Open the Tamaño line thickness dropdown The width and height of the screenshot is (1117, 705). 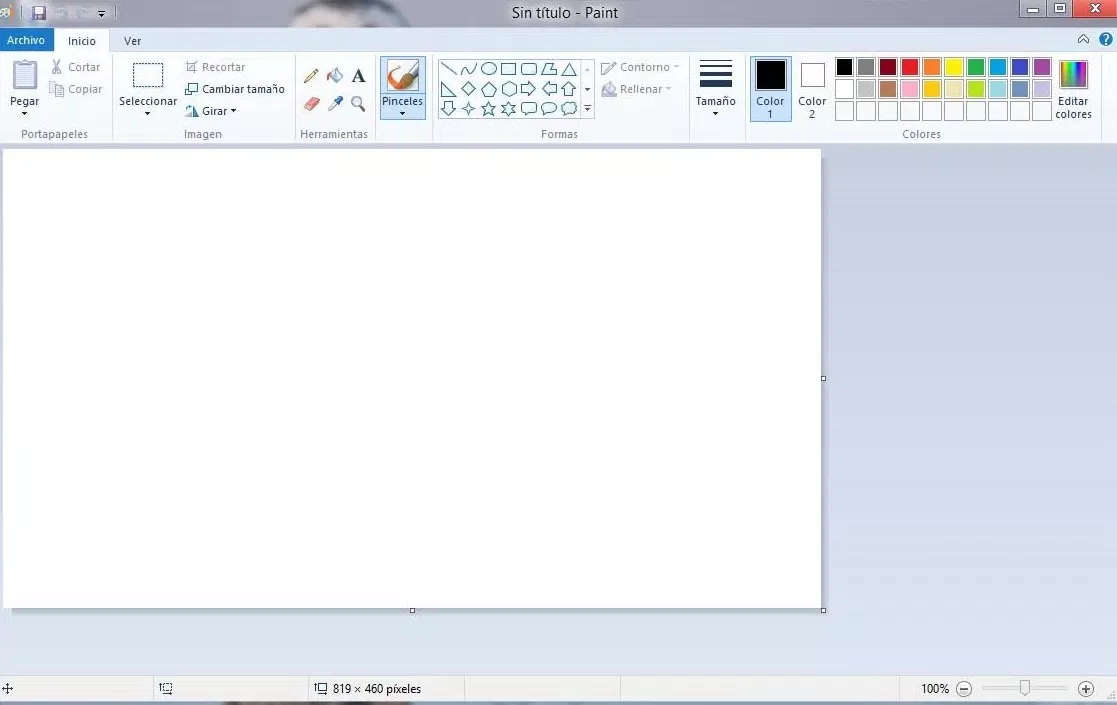point(715,113)
